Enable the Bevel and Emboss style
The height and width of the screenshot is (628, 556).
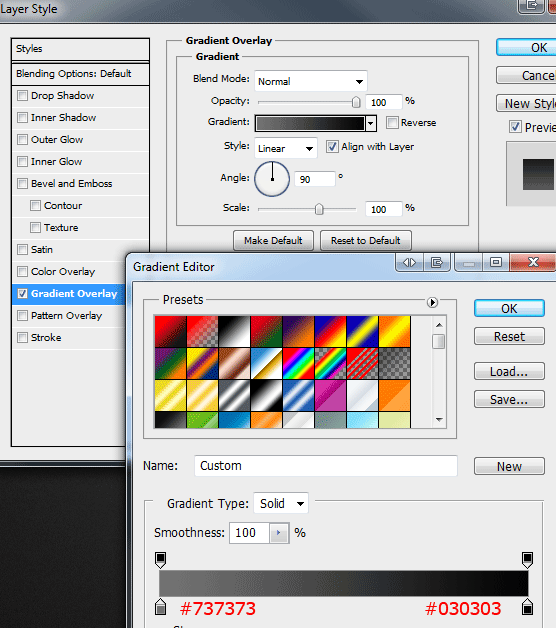[22, 184]
